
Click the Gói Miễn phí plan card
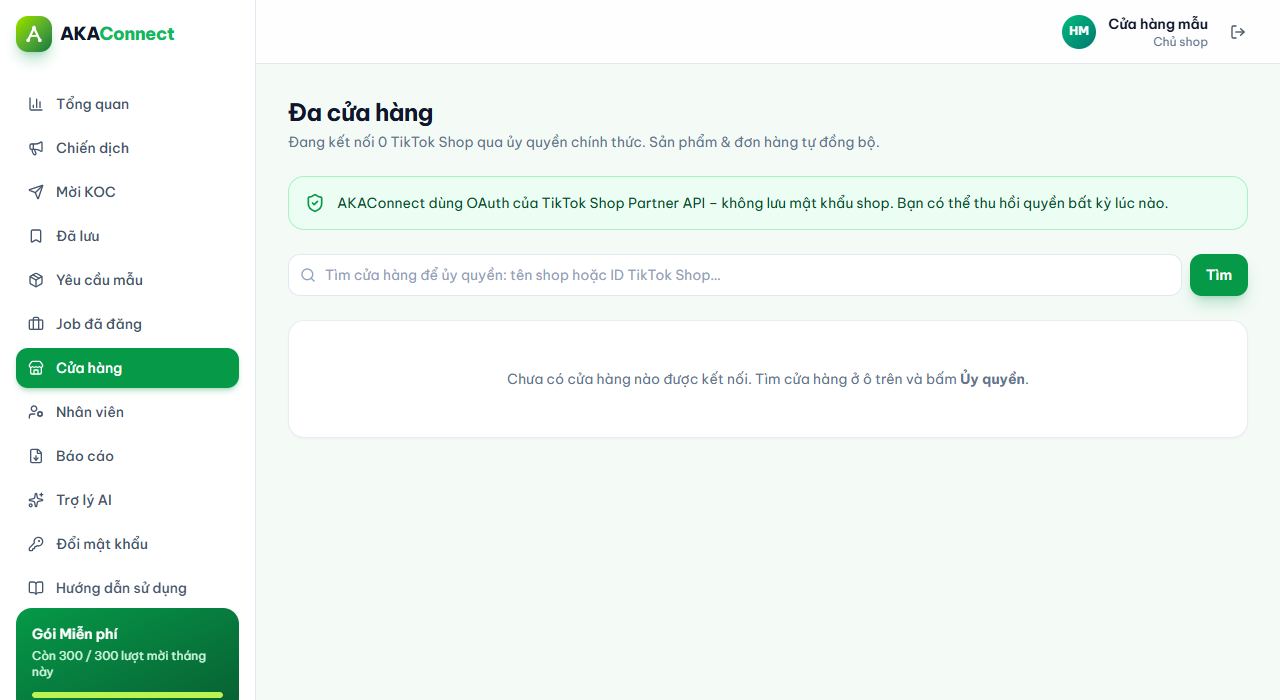click(x=127, y=654)
